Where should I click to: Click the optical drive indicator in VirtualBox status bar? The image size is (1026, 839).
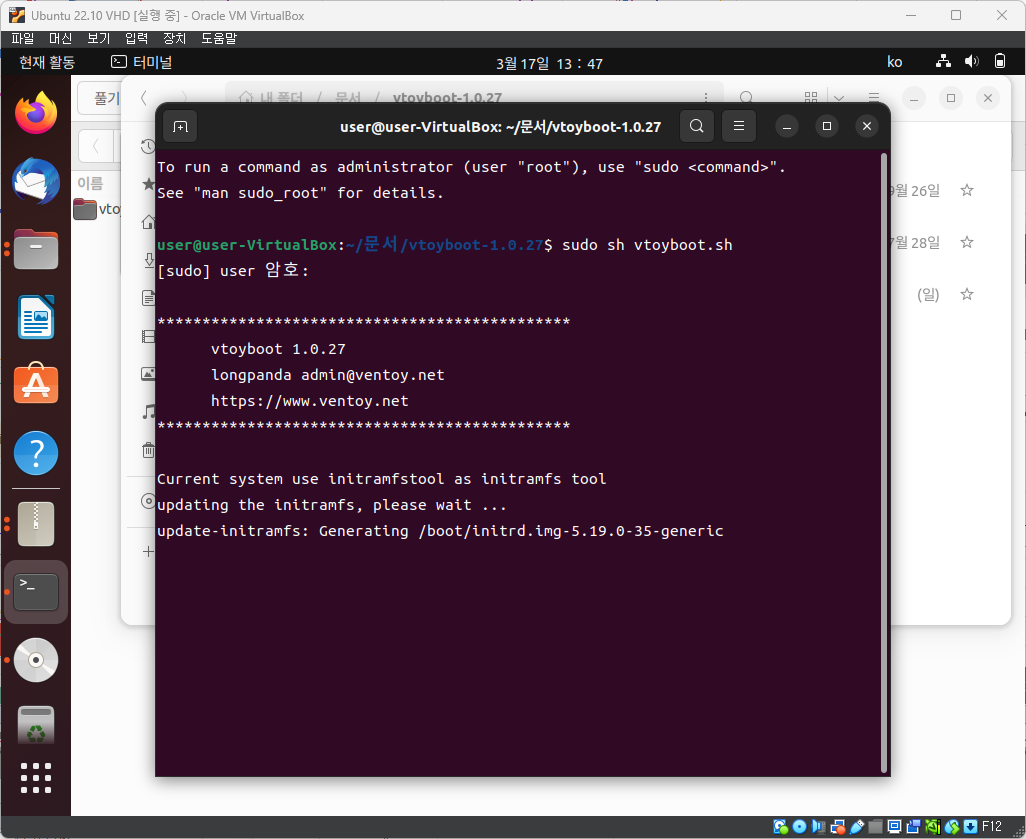tap(800, 827)
